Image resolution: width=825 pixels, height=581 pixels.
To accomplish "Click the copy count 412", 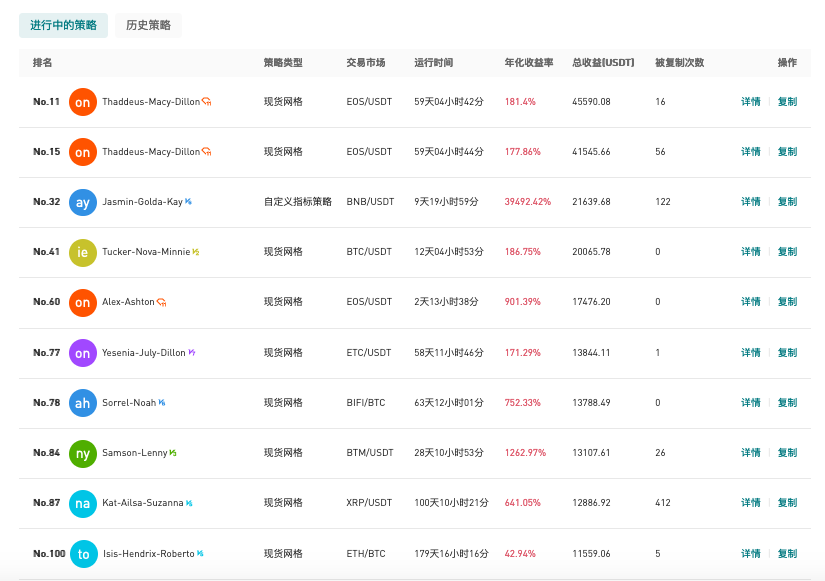I will 663,503.
